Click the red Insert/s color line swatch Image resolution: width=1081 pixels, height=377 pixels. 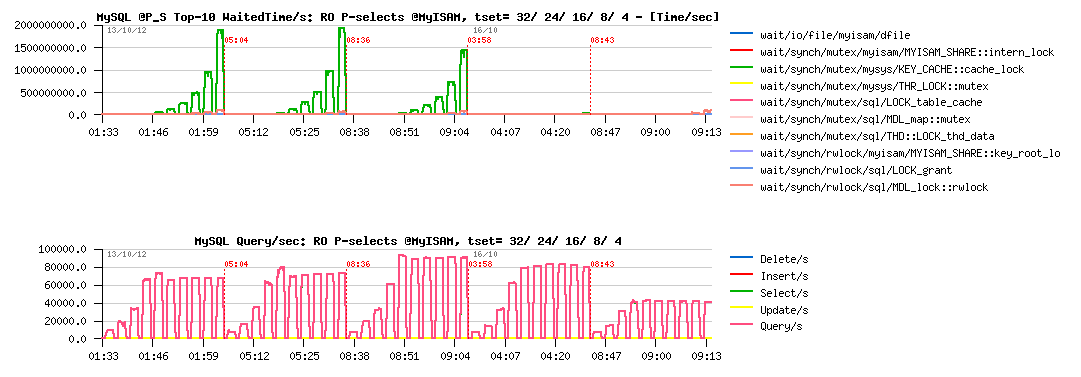[x=740, y=275]
